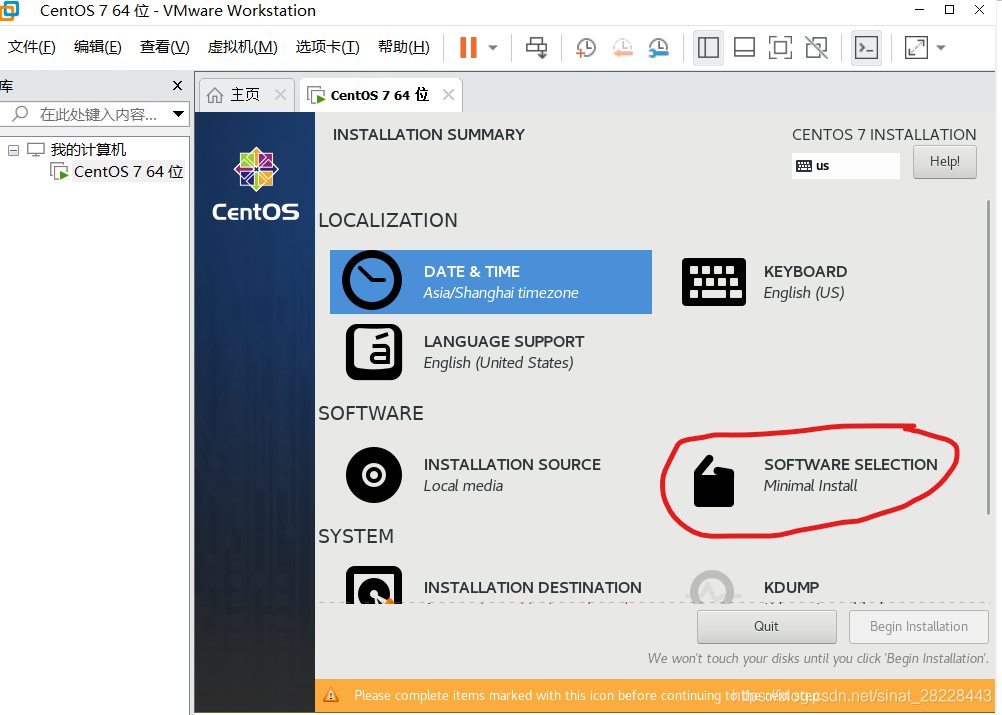Minimize the VMware Workstation window
1002x715 pixels.
(x=920, y=10)
